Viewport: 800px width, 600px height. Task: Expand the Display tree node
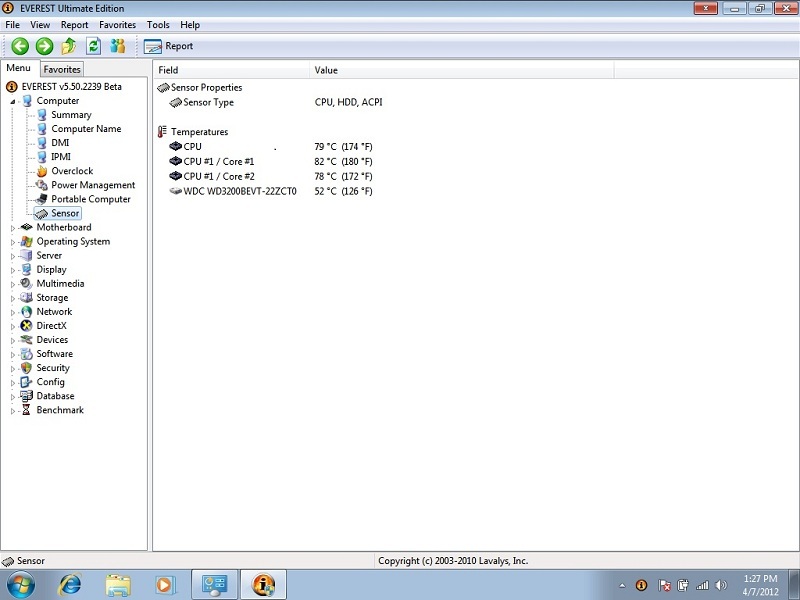click(13, 270)
